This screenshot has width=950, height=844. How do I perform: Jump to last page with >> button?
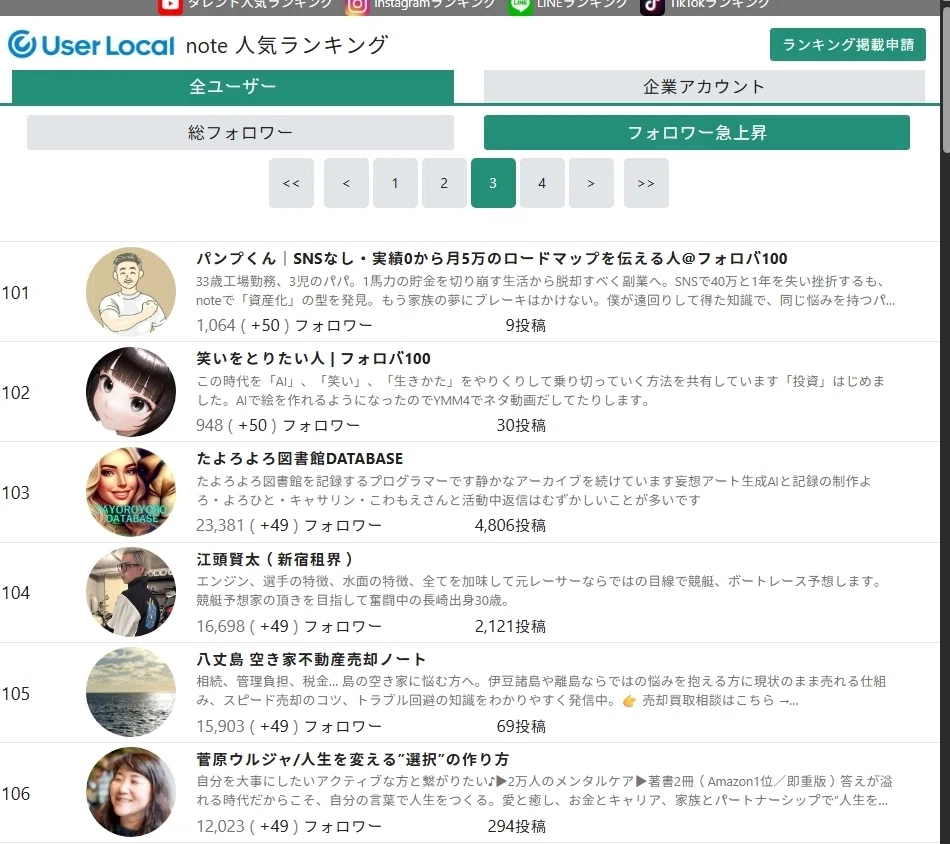[646, 183]
